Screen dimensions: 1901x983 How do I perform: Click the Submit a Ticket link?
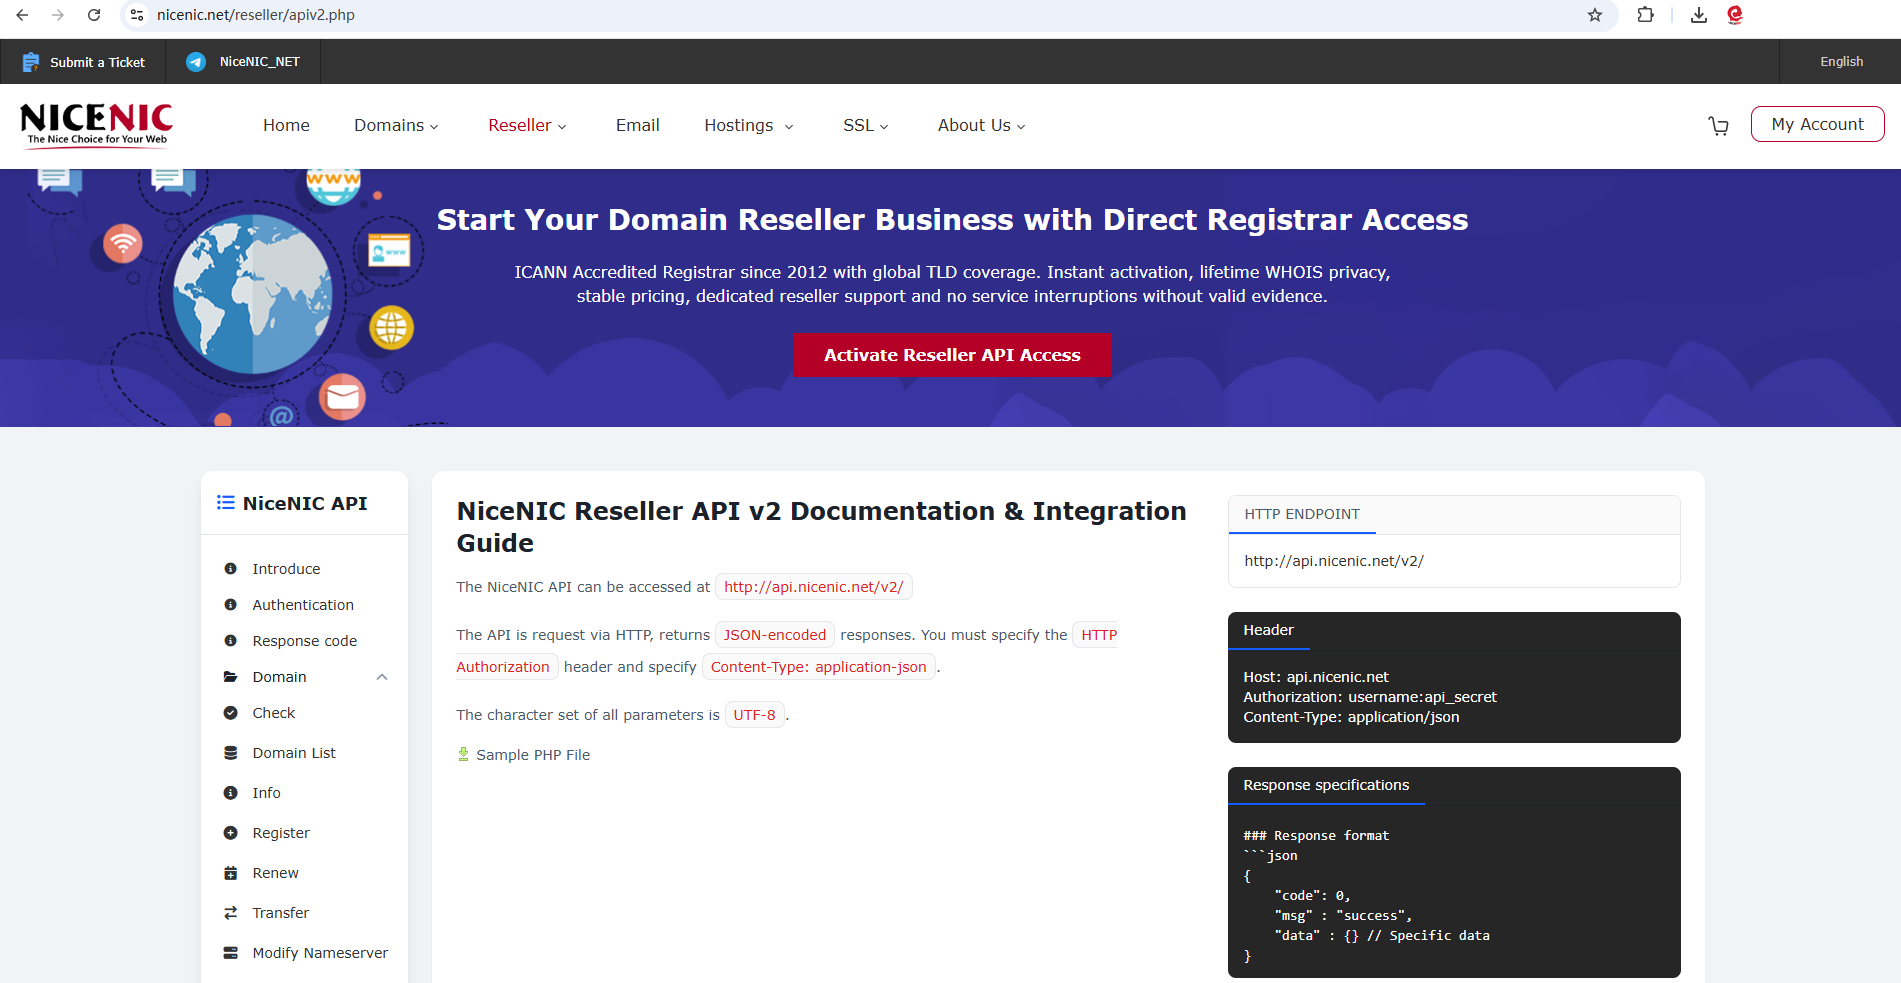tap(97, 62)
